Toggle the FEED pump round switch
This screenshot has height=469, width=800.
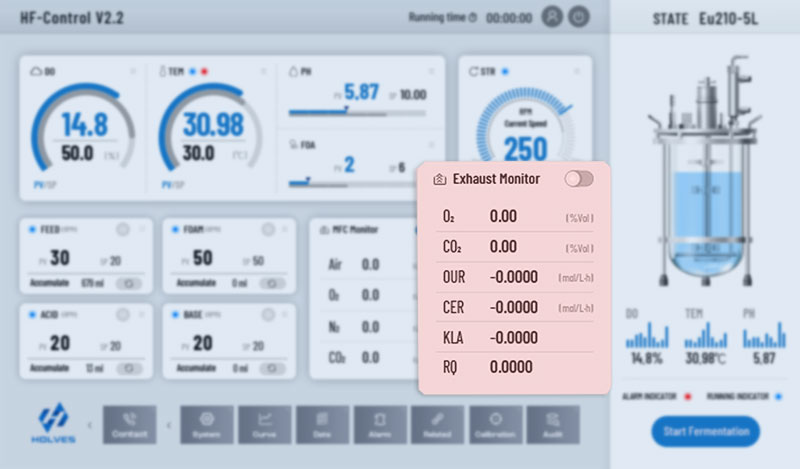(x=122, y=230)
